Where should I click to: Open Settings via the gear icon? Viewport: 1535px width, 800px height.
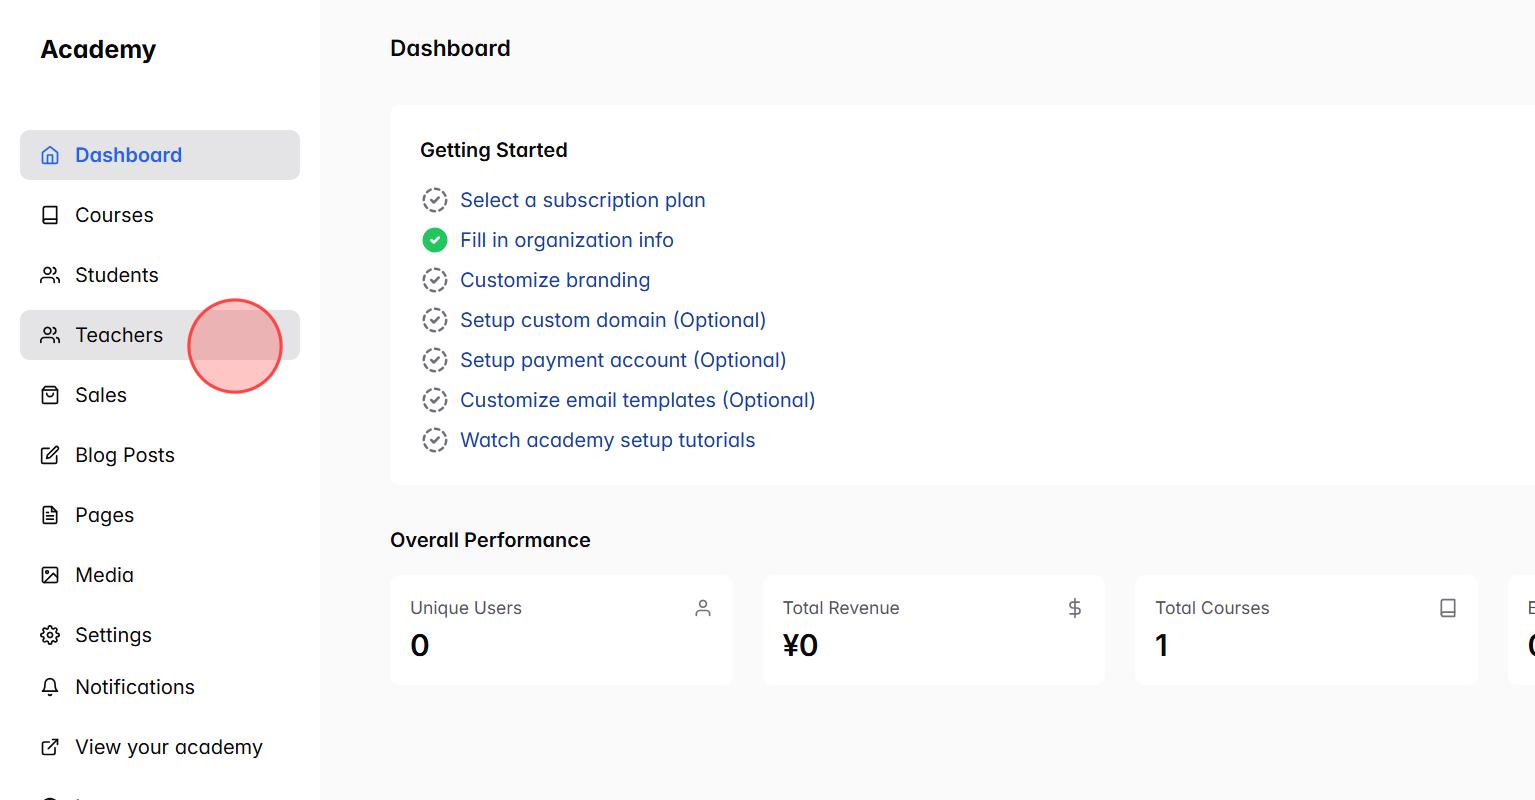(x=49, y=635)
